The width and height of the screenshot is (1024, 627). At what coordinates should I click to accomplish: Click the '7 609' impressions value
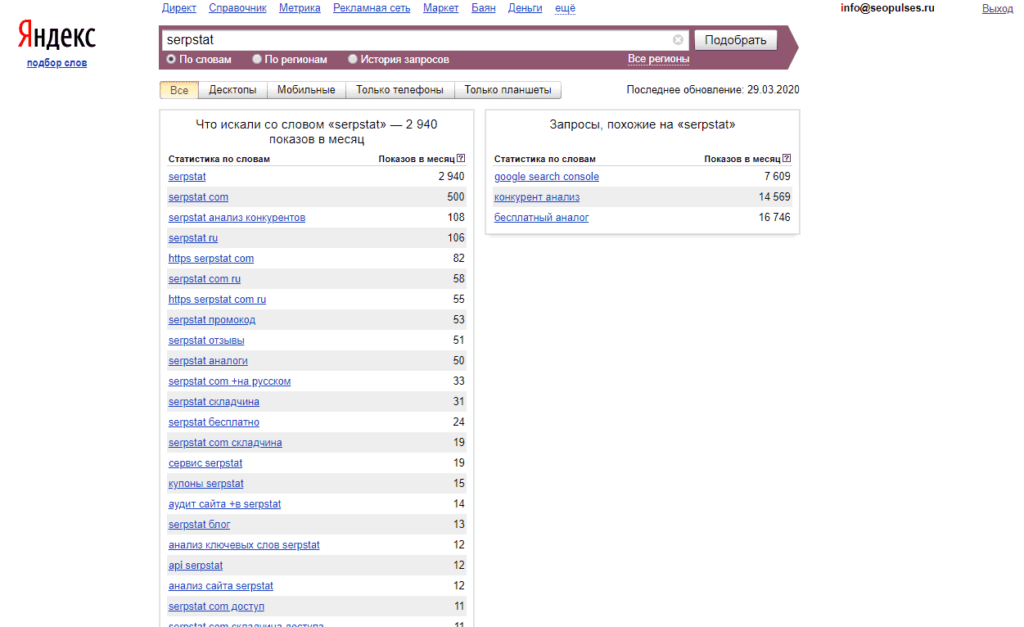pos(777,176)
